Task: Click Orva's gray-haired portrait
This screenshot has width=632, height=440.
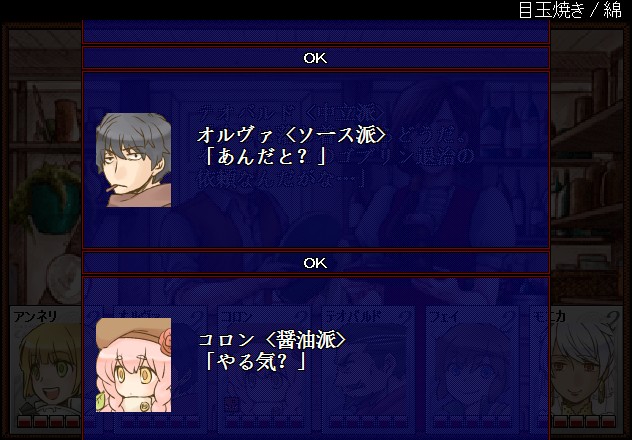Action: (133, 160)
